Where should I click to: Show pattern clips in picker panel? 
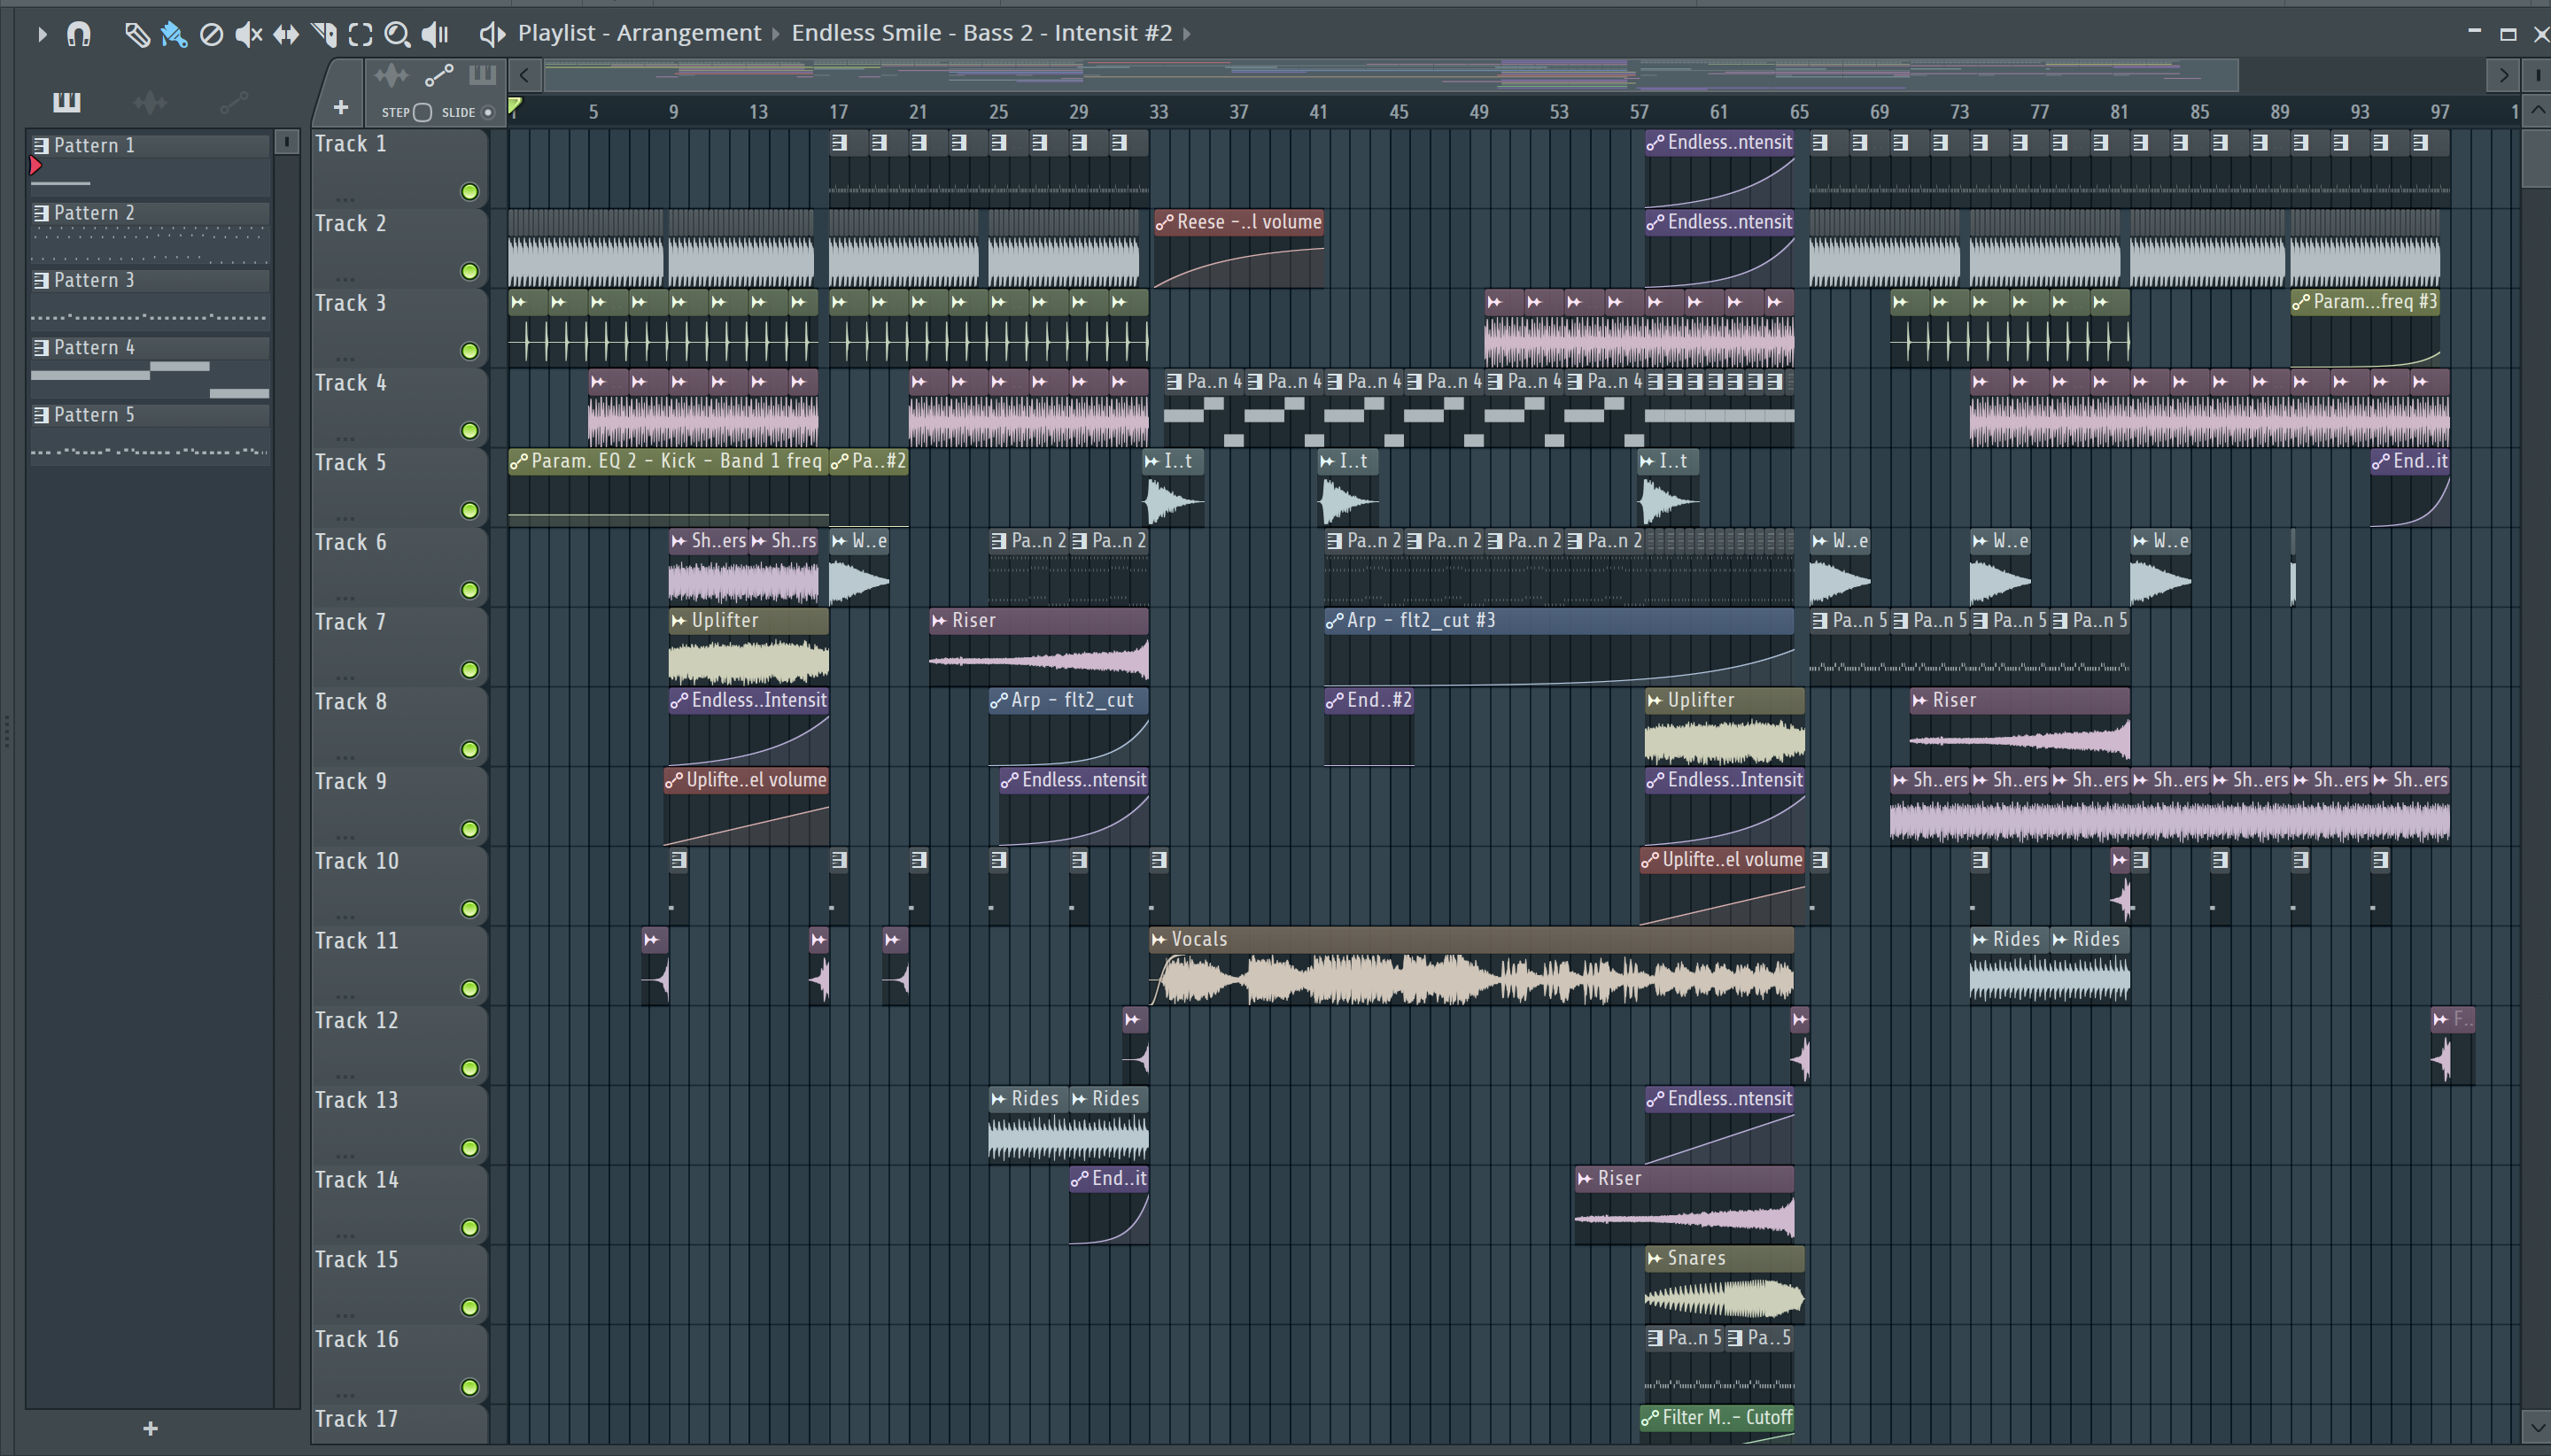coord(67,102)
